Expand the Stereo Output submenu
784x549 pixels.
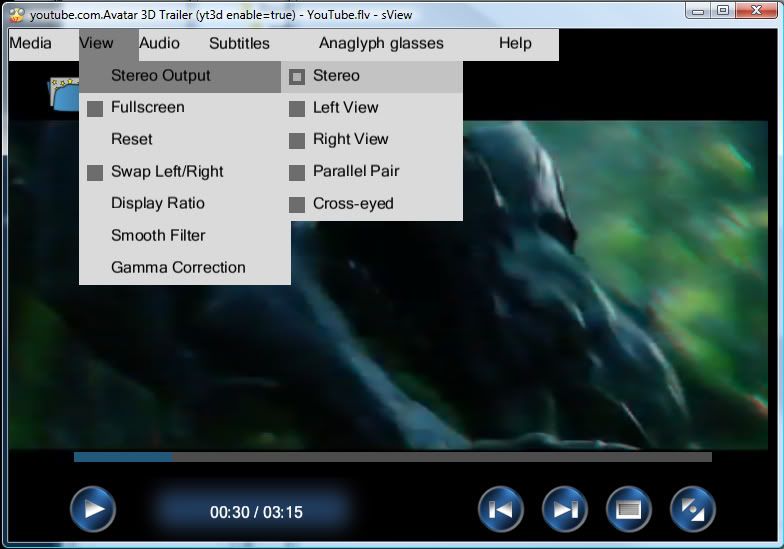coord(180,76)
